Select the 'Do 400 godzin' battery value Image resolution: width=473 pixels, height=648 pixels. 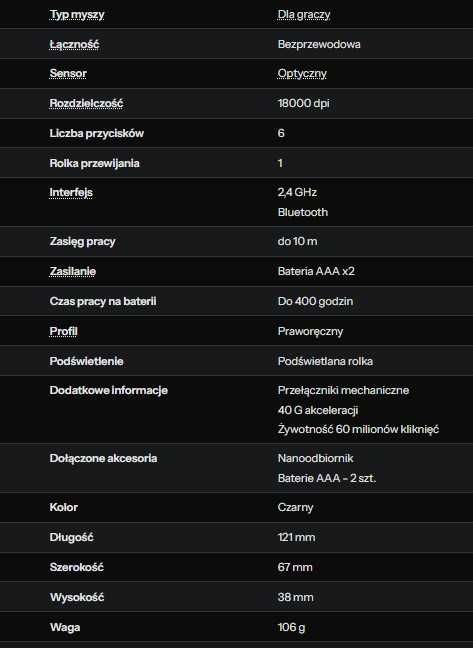coord(315,301)
